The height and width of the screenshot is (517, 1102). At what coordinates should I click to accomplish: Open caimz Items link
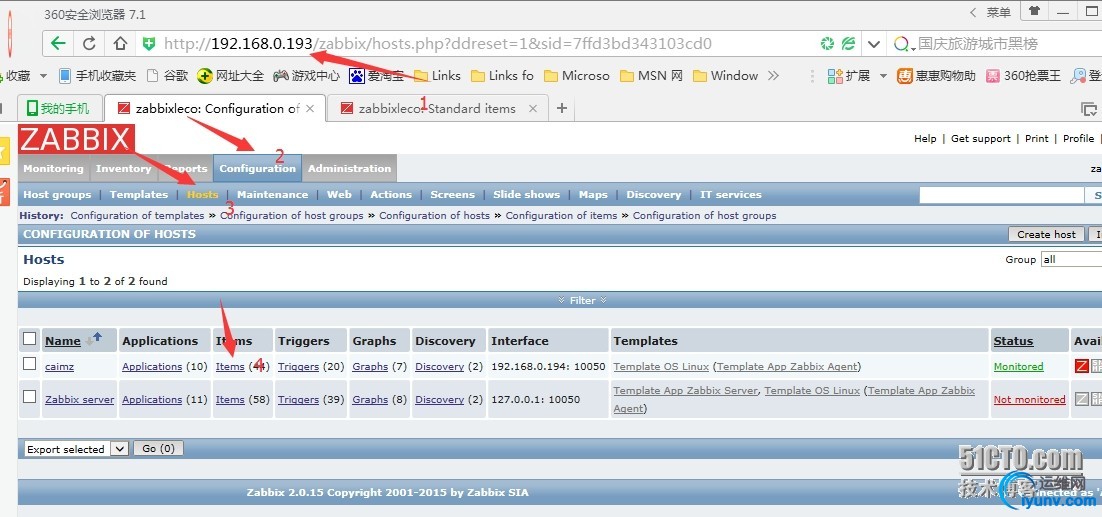pos(230,367)
